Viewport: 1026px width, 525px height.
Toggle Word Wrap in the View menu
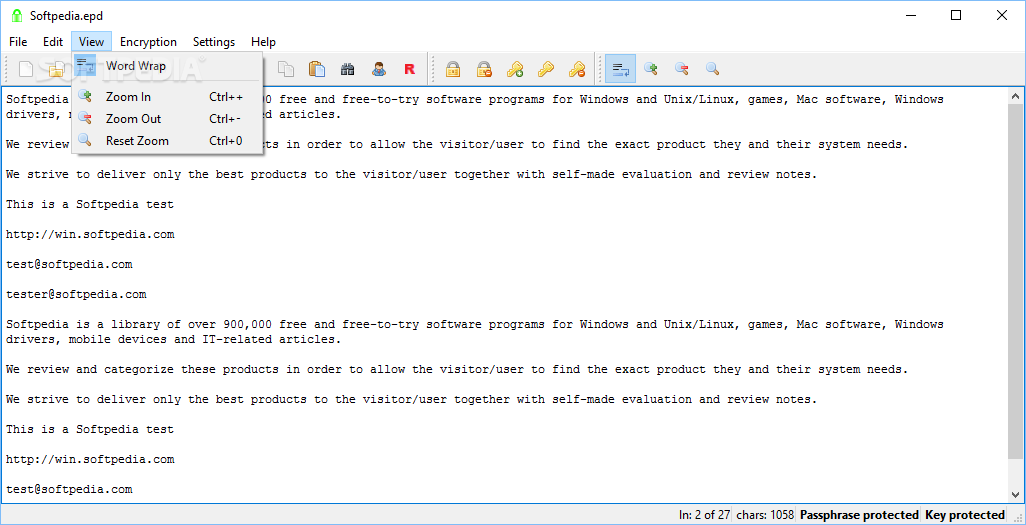167,65
